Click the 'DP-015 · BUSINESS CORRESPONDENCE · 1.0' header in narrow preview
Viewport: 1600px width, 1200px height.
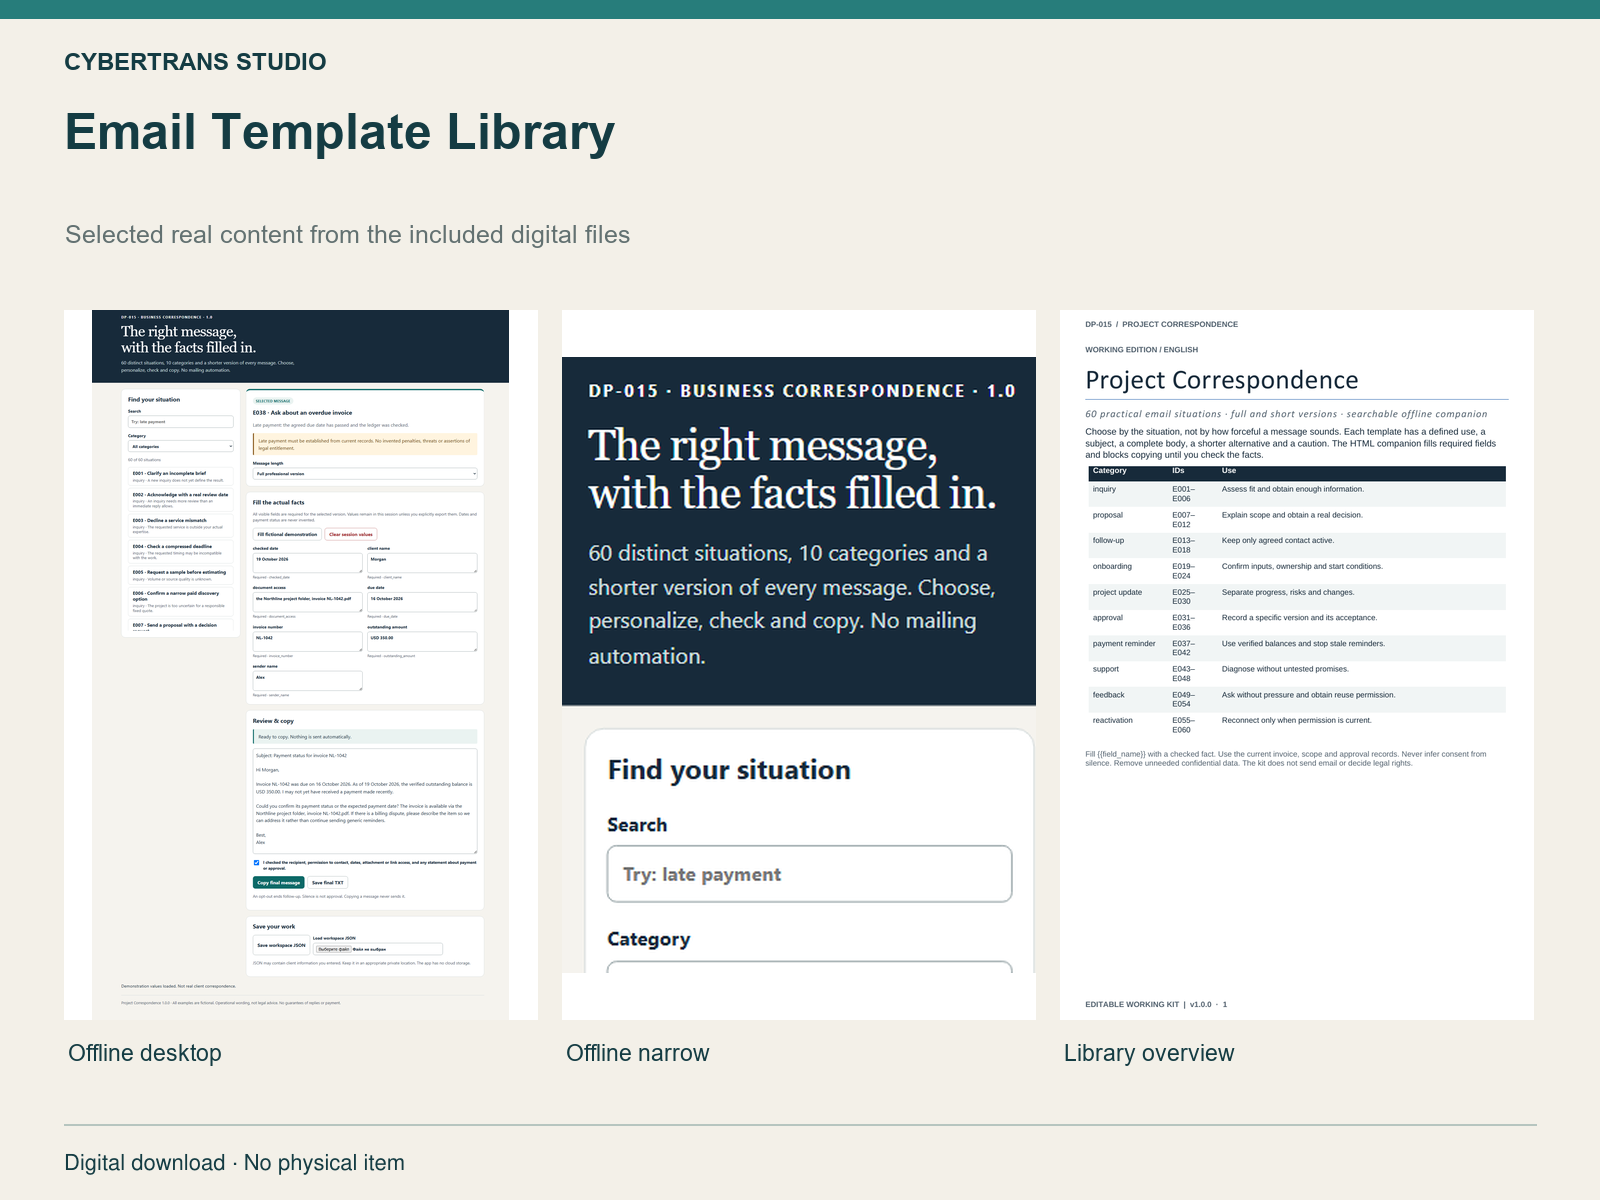tap(802, 391)
